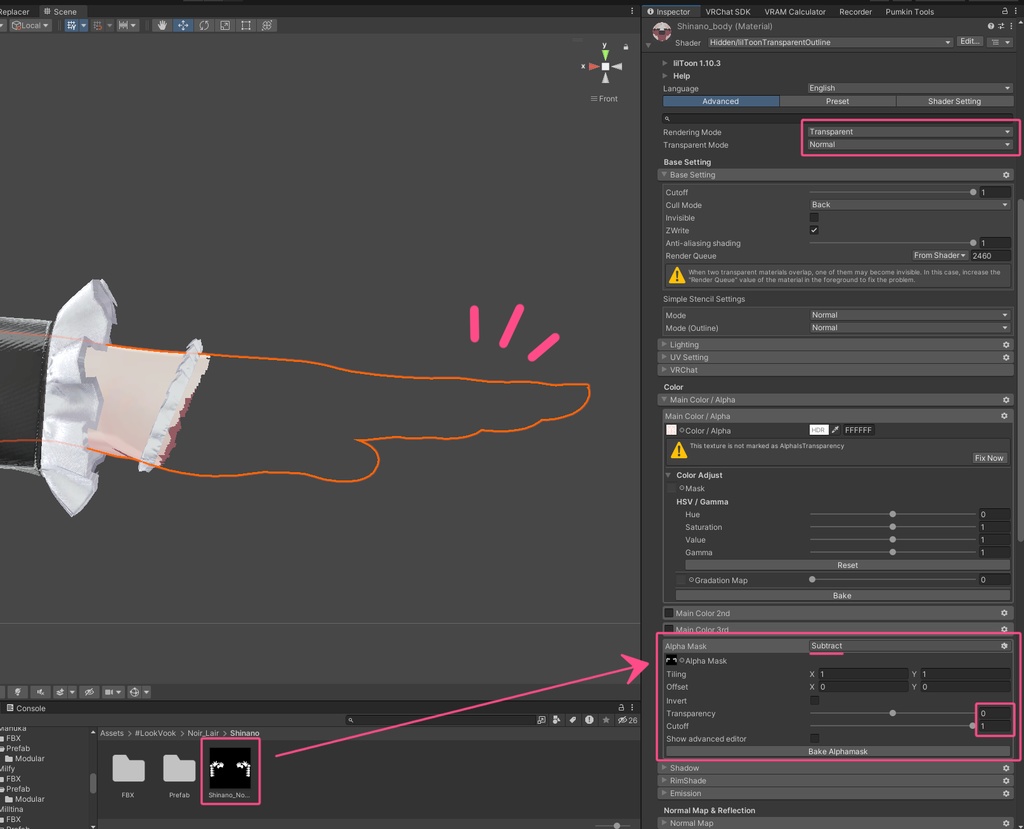Image resolution: width=1024 pixels, height=829 pixels.
Task: Switch to the VRChat SDK tab
Action: click(x=727, y=12)
